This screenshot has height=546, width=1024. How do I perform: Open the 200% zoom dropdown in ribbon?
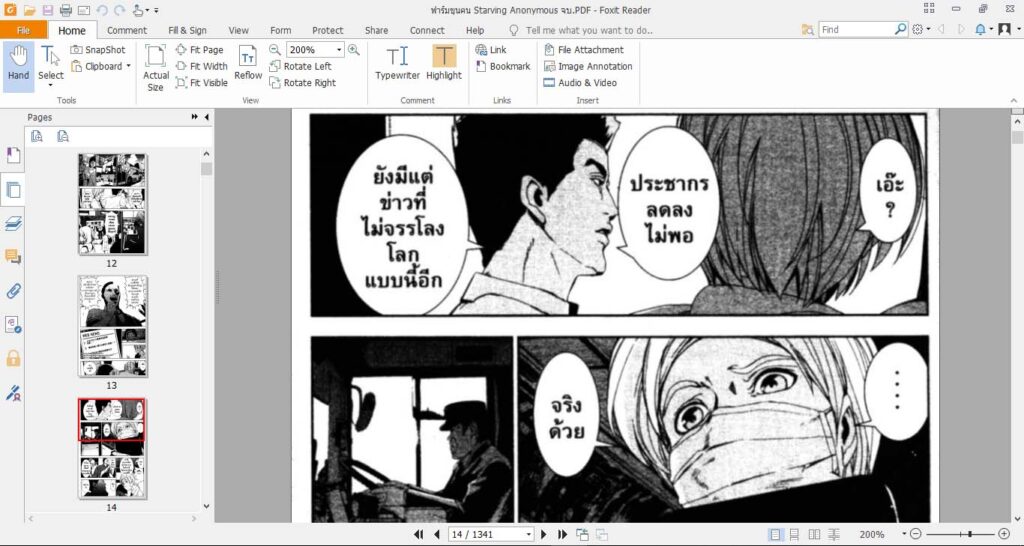coord(339,50)
